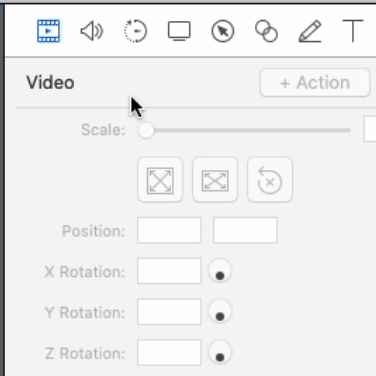Select the Screen Recording monitor icon
This screenshot has height=376, width=376.
click(179, 31)
